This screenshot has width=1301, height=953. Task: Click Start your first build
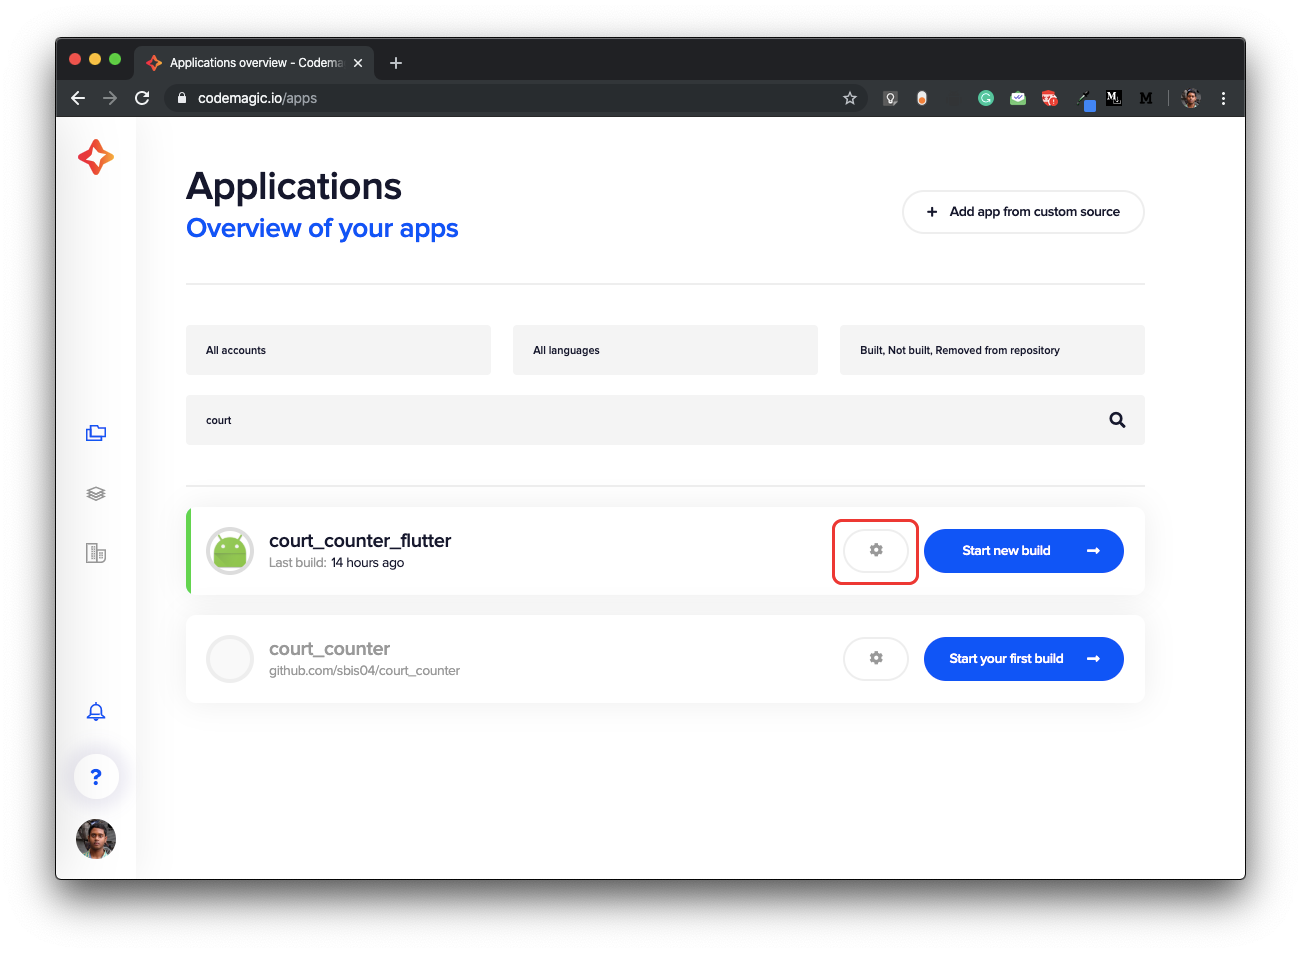coord(1024,659)
